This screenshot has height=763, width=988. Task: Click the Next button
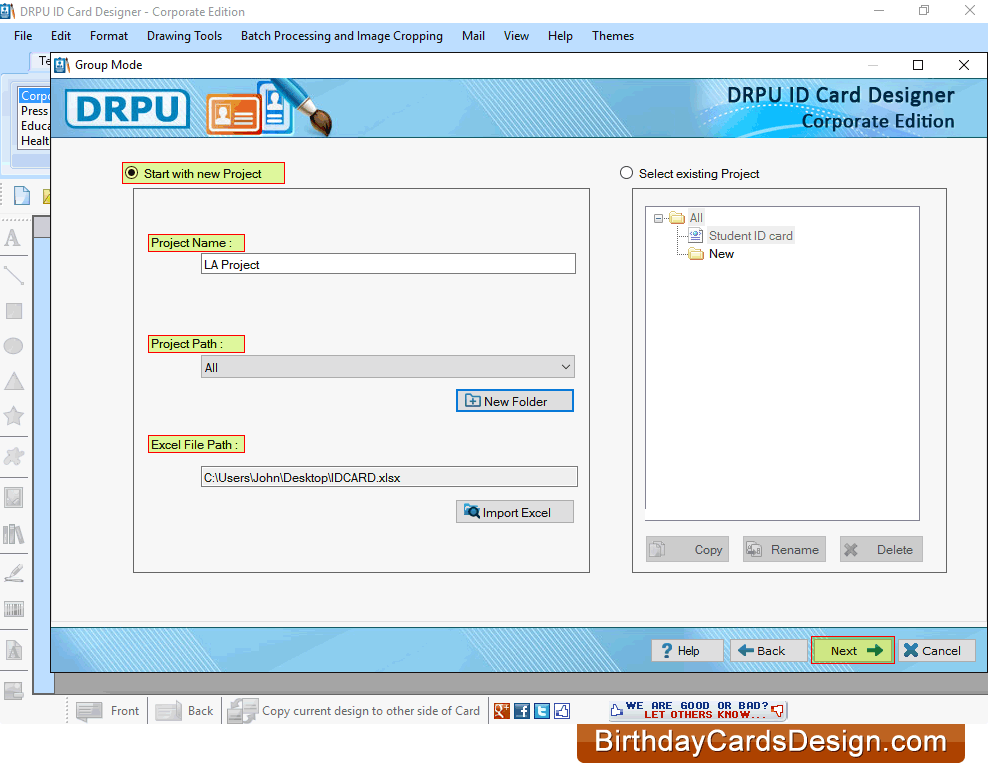[x=853, y=650]
